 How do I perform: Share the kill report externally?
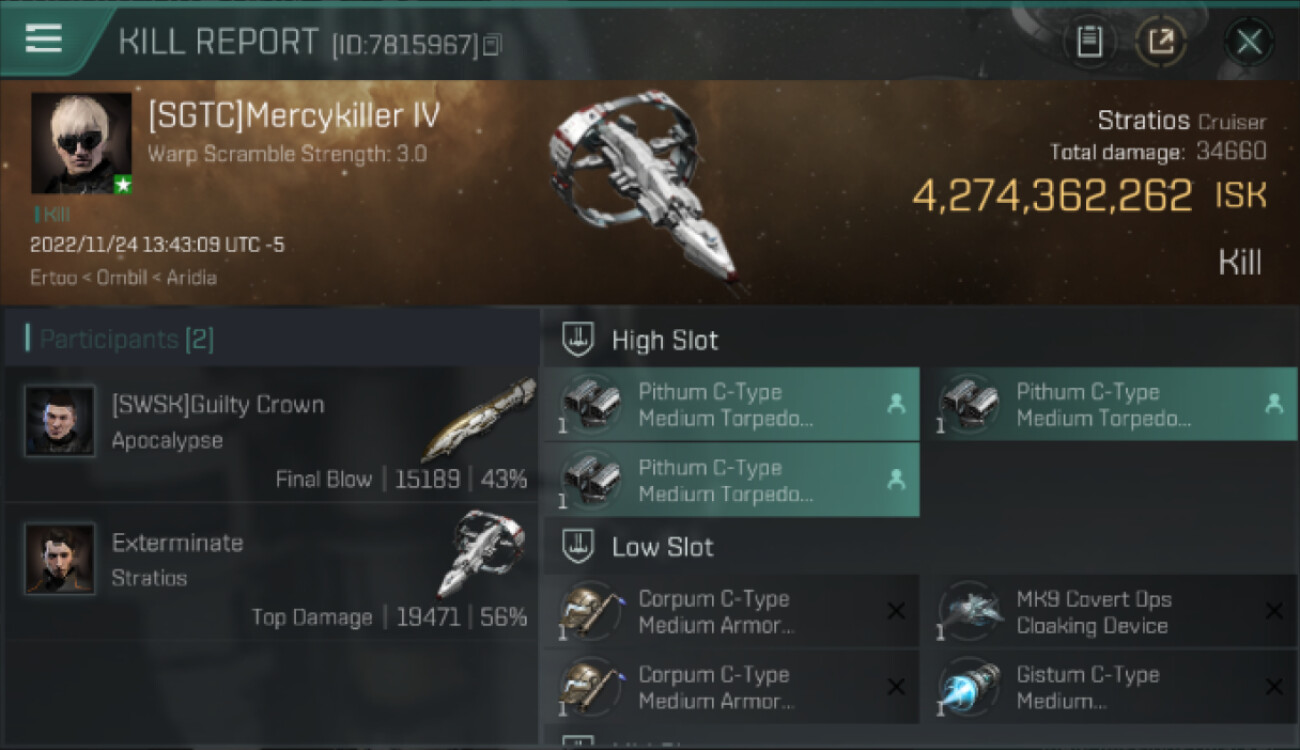pos(1160,41)
